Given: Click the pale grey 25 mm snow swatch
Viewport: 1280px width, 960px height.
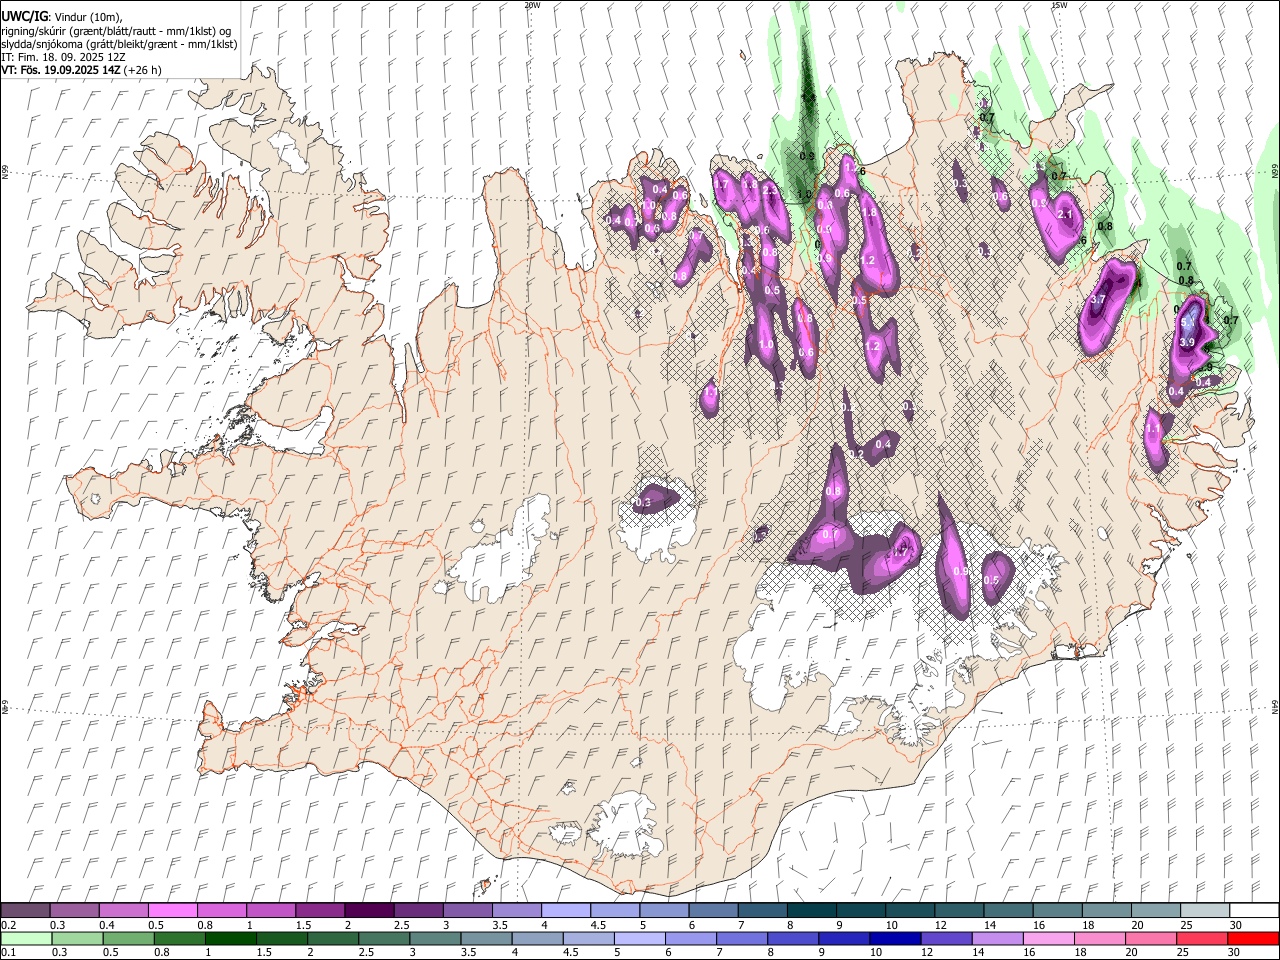Looking at the screenshot, I should click(1205, 910).
